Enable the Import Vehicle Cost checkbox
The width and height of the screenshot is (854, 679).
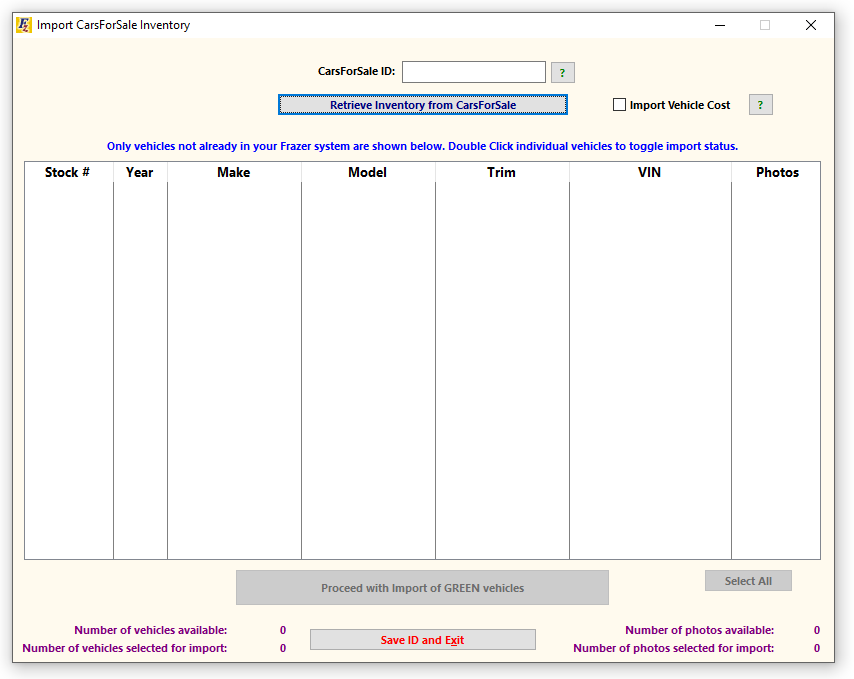point(619,105)
